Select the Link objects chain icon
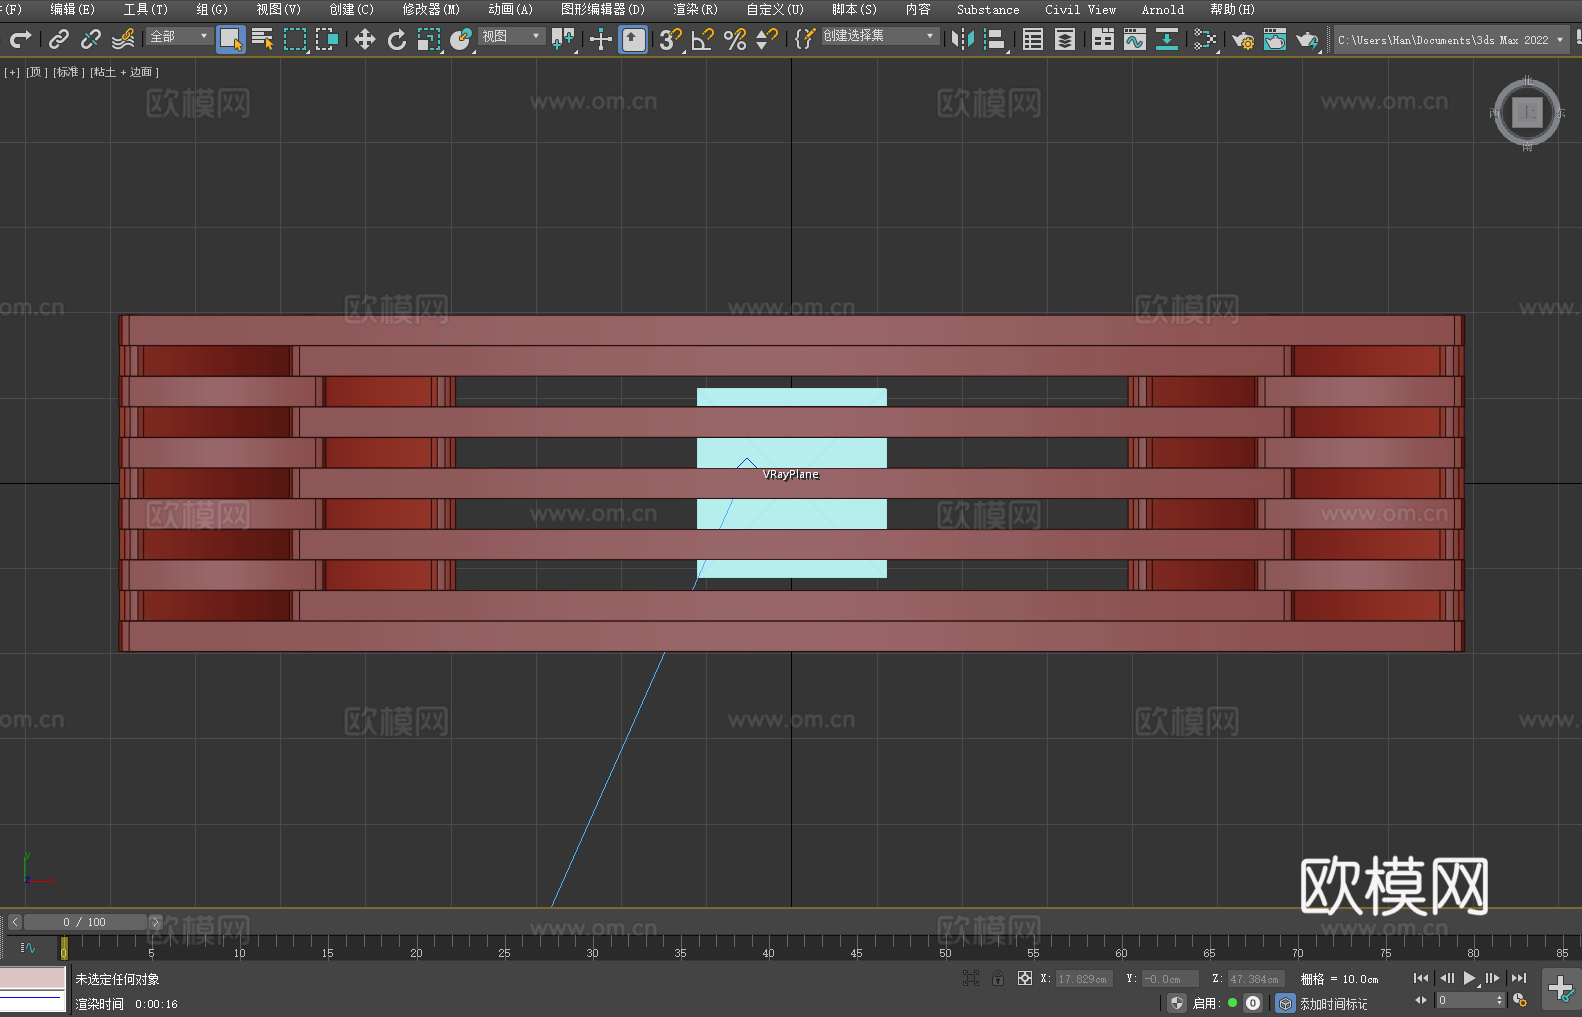 pos(59,39)
